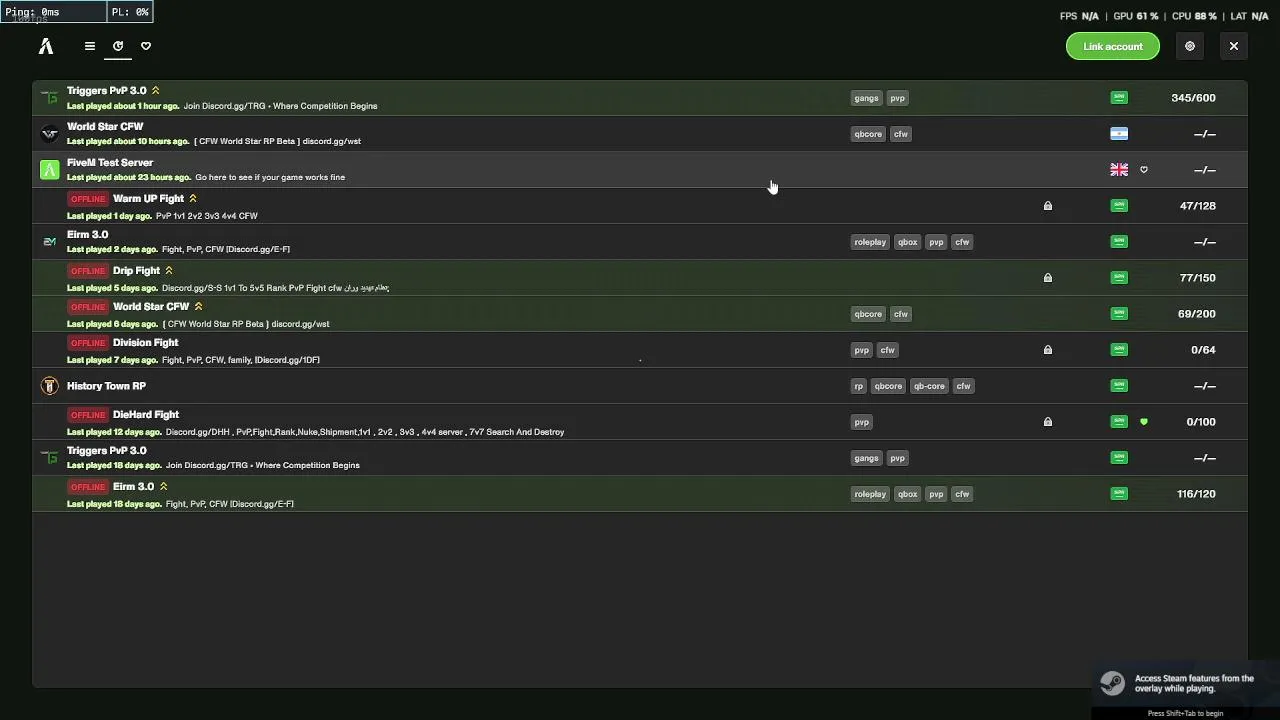
Task: Open the History Town RP server name
Action: coord(106,386)
